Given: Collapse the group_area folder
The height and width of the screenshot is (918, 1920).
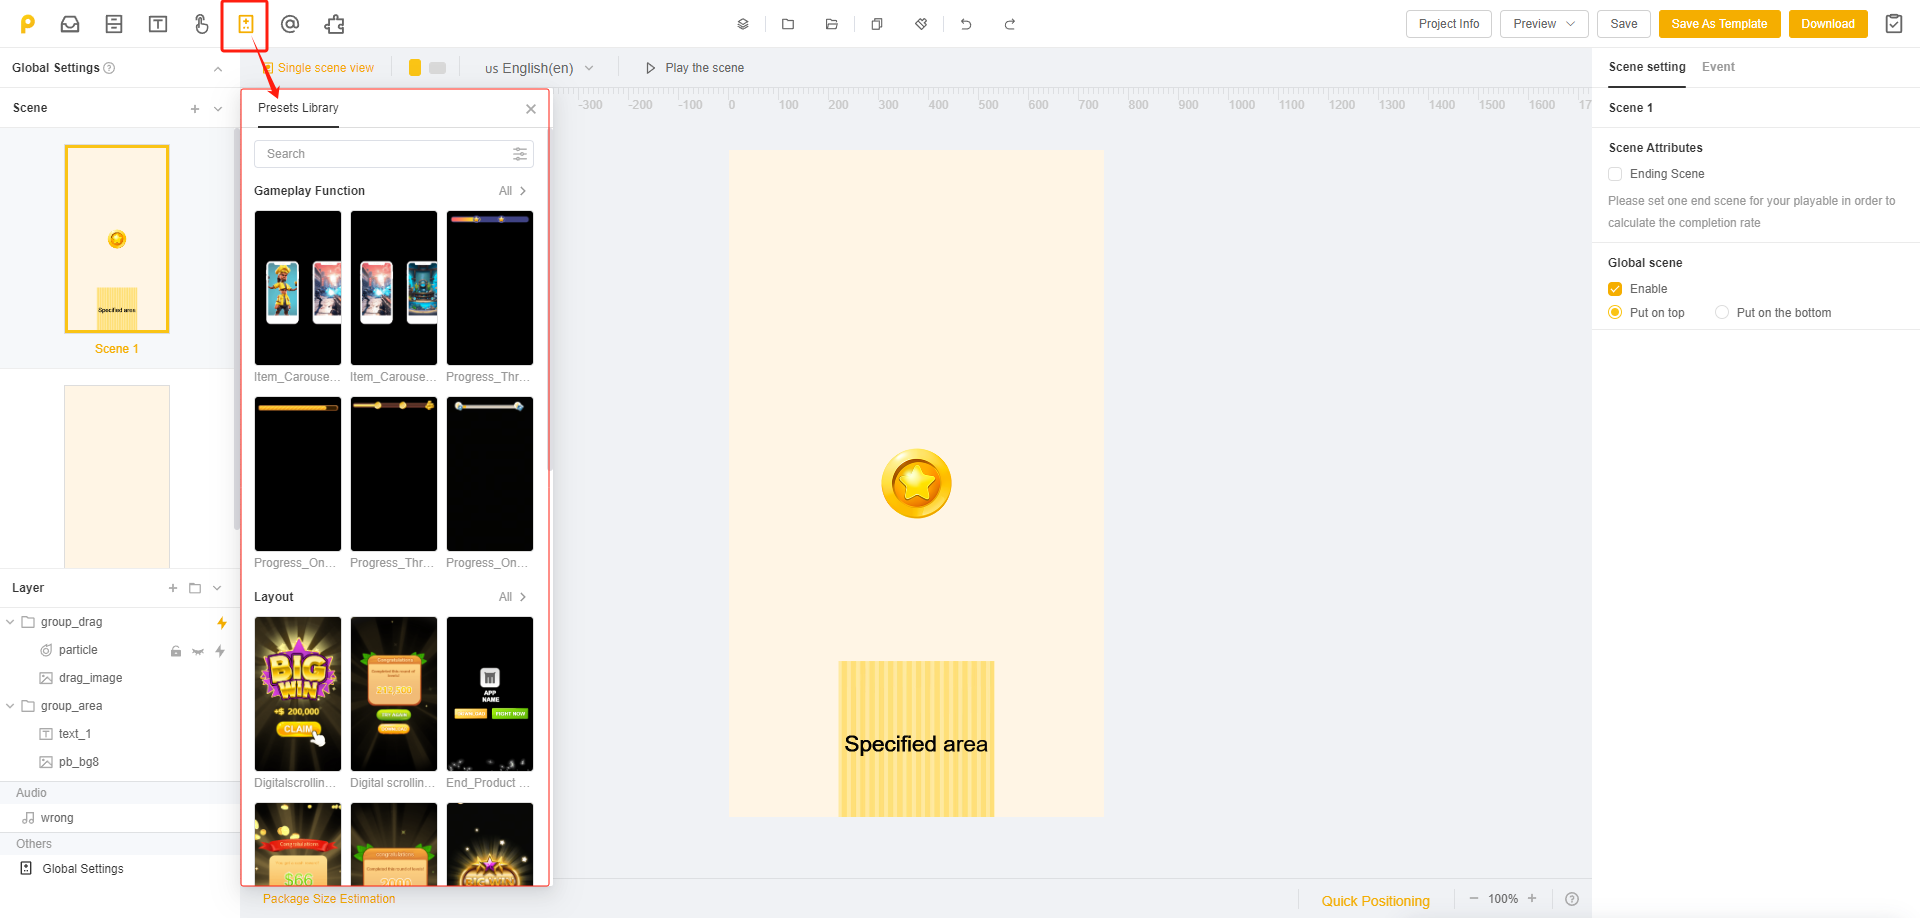Looking at the screenshot, I should point(10,706).
